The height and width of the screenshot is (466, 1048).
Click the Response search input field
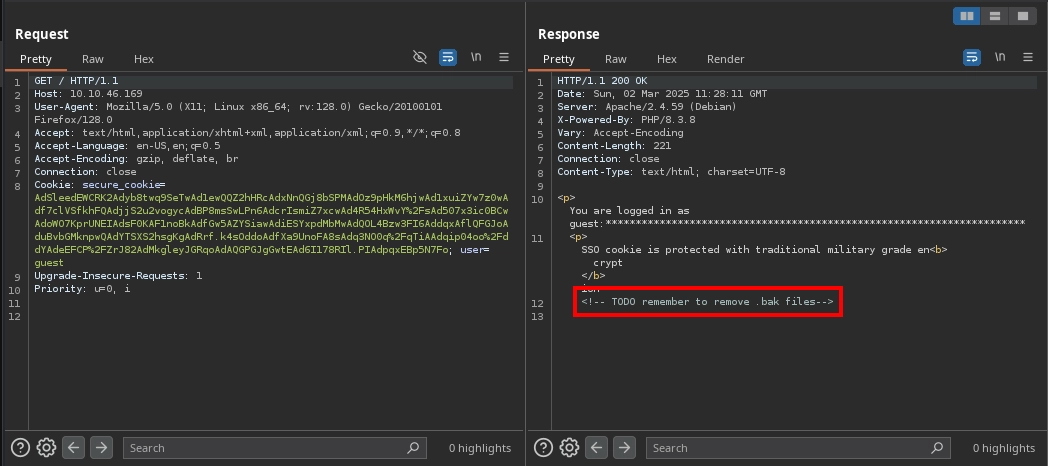pyautogui.click(x=790, y=448)
